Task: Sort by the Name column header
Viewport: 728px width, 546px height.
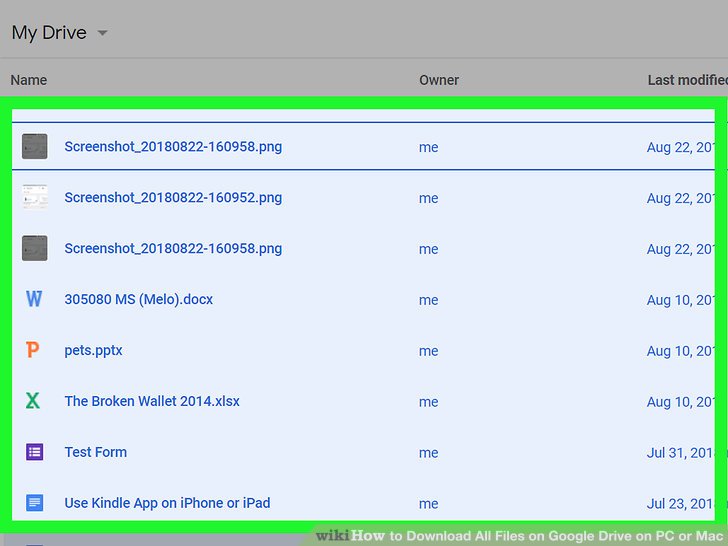Action: click(29, 80)
